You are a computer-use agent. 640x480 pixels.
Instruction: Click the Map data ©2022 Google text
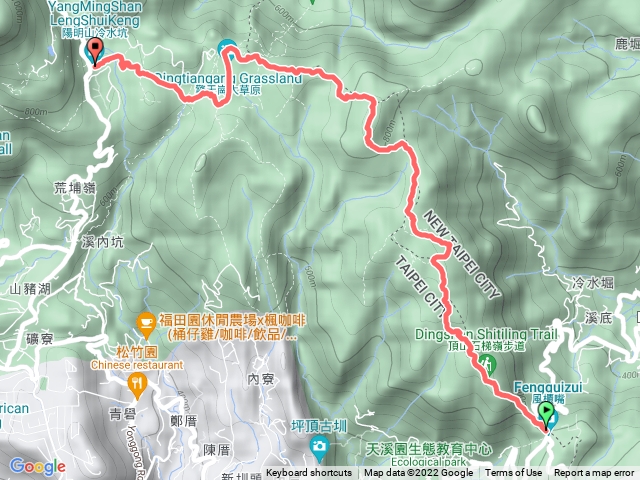point(418,473)
